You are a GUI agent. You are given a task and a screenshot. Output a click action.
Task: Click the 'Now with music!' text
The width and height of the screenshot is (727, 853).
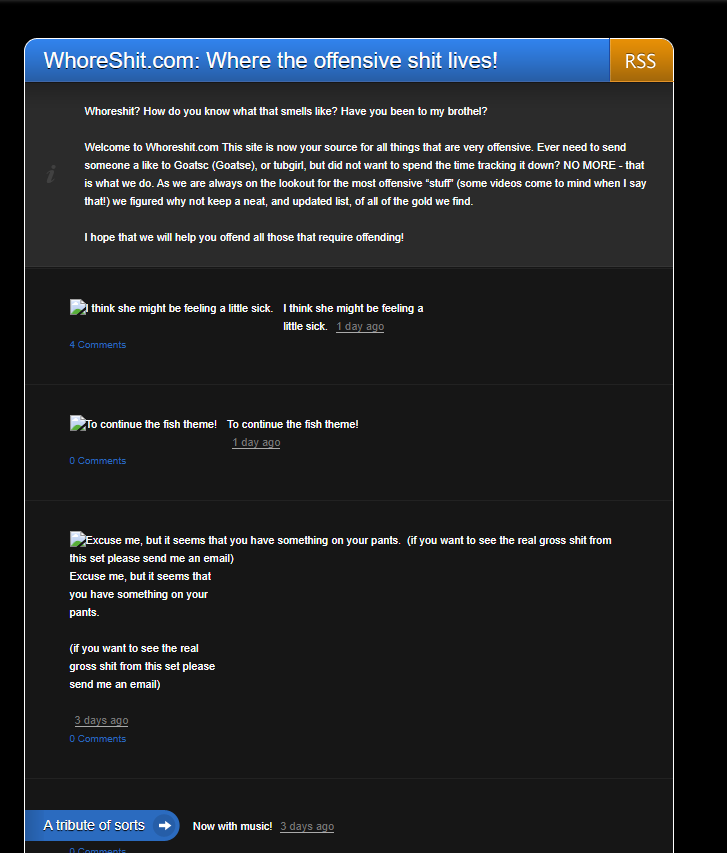(232, 826)
